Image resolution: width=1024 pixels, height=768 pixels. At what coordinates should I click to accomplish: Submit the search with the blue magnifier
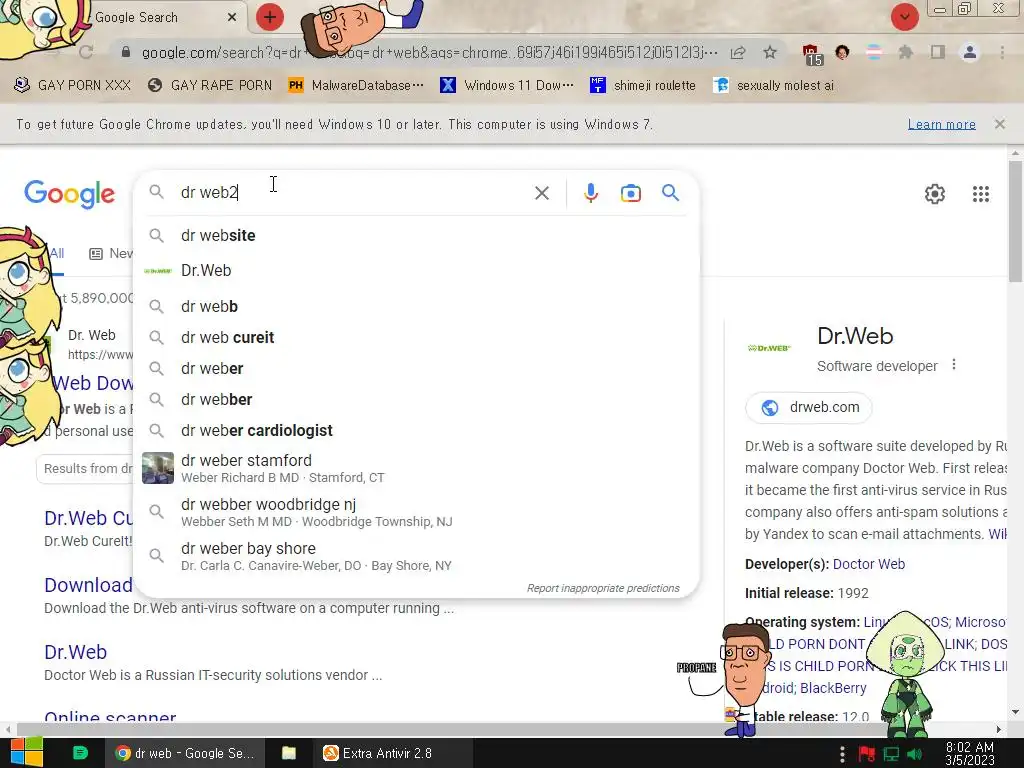click(670, 193)
